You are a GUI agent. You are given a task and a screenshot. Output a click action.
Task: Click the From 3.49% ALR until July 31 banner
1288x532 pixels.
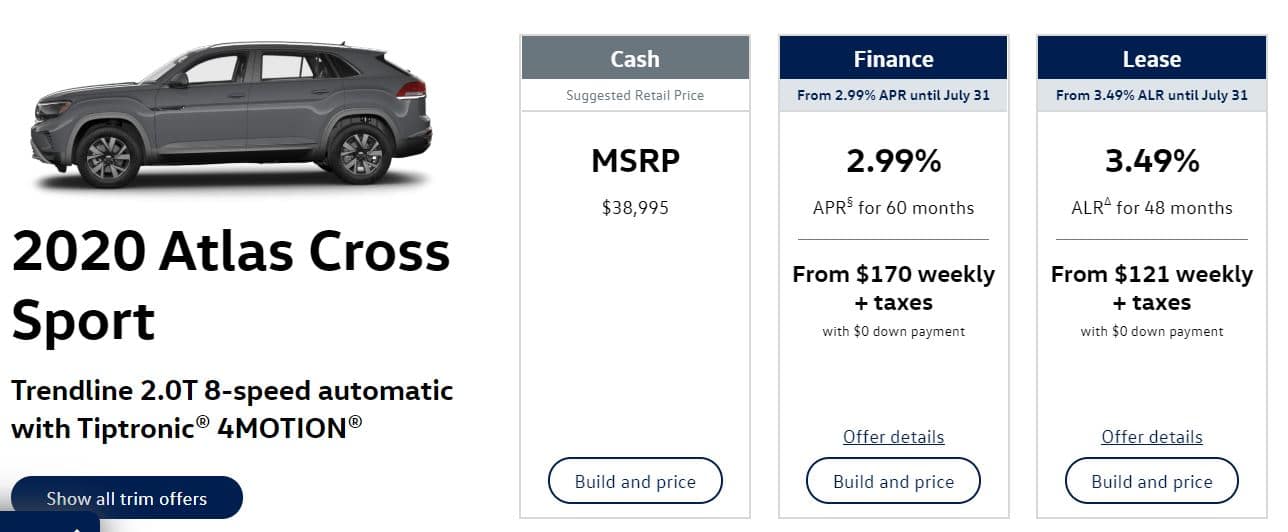[1152, 95]
